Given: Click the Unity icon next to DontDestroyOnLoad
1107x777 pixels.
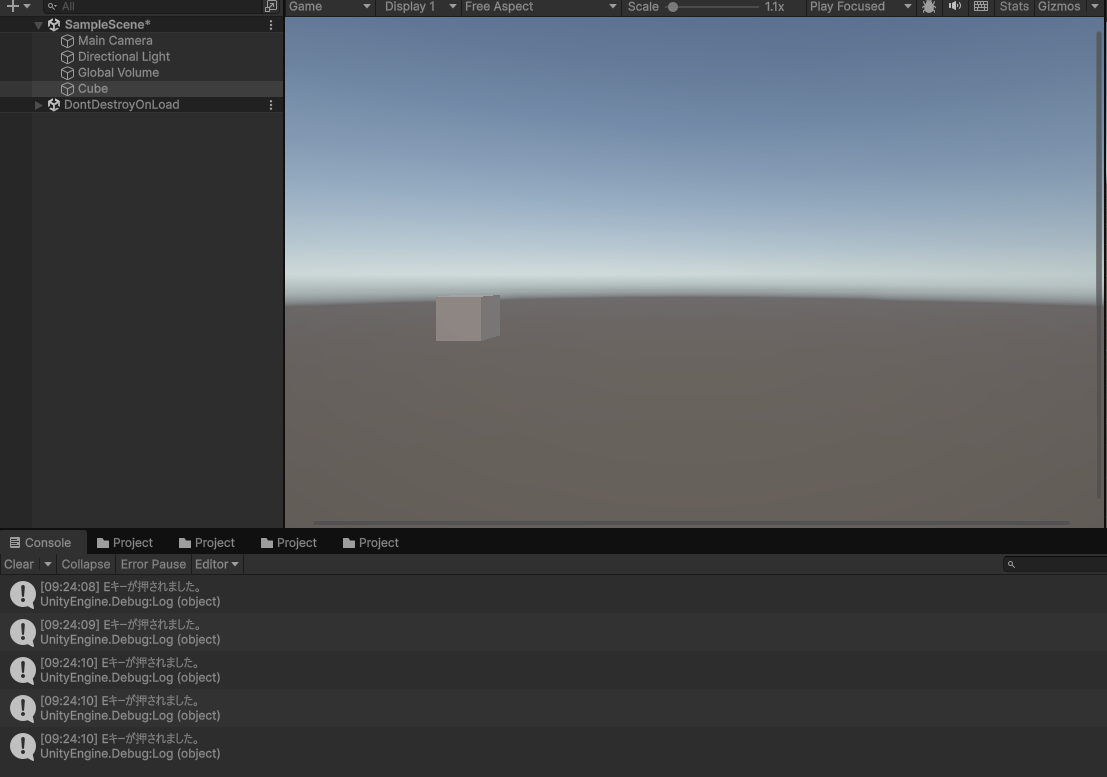Looking at the screenshot, I should [x=54, y=104].
